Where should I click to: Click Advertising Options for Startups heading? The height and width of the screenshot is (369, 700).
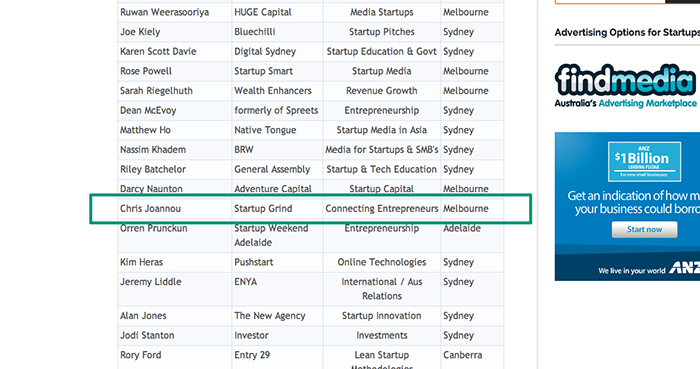point(627,32)
